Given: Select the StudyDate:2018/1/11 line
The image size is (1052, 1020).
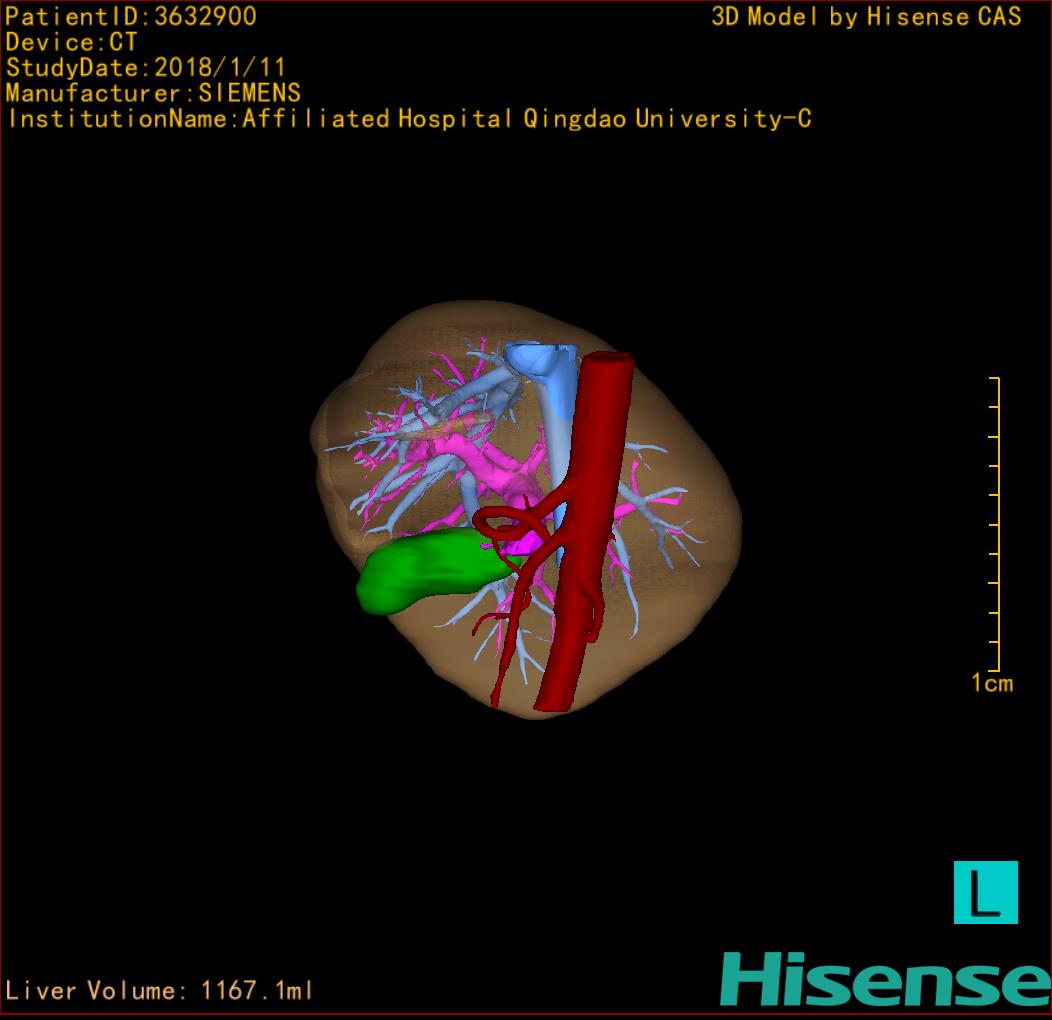Looking at the screenshot, I should click(x=146, y=68).
